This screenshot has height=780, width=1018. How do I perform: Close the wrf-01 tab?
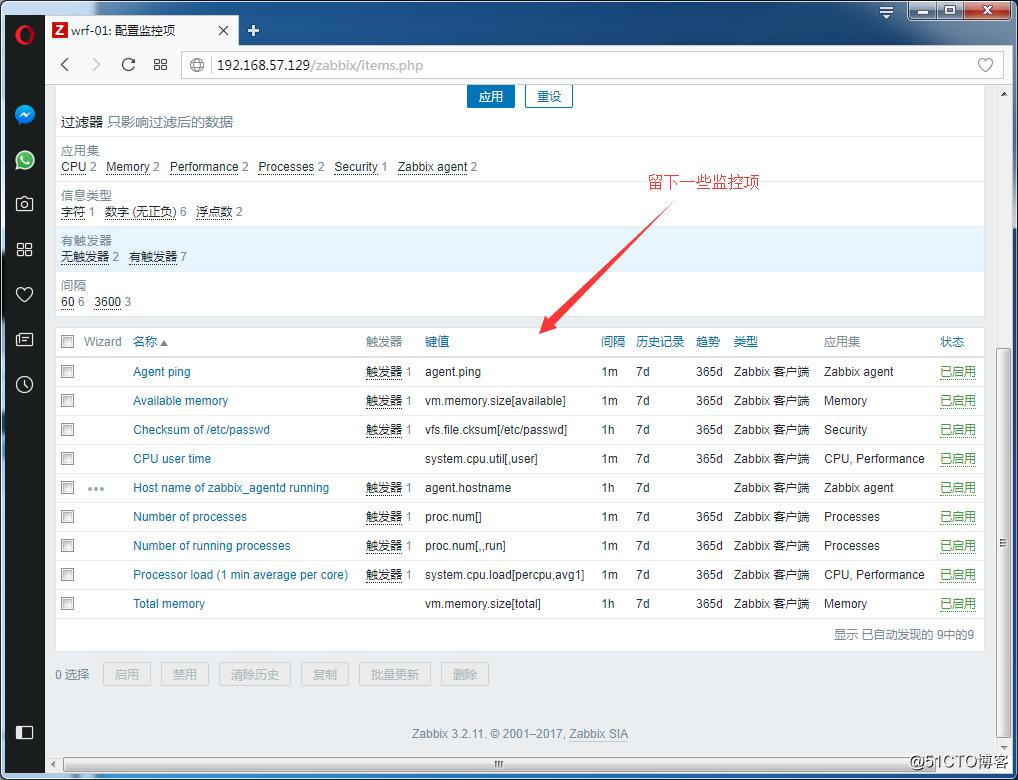(x=223, y=31)
